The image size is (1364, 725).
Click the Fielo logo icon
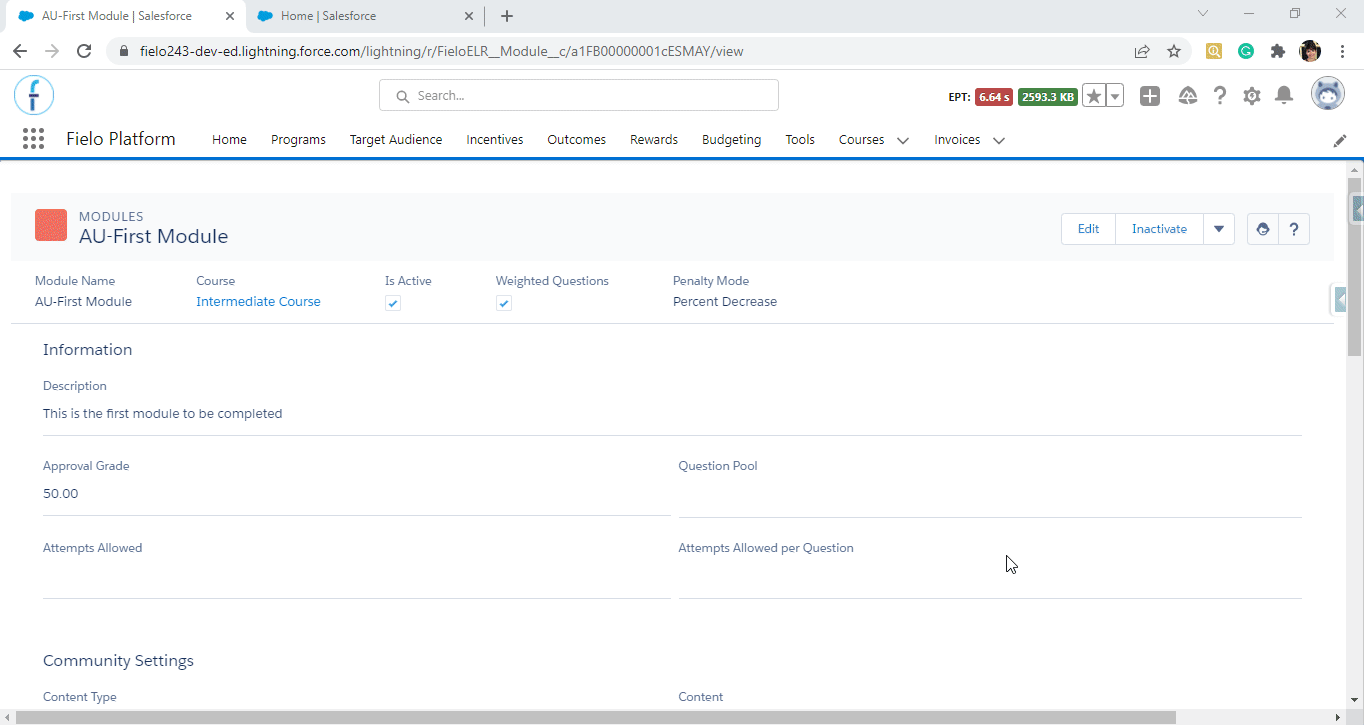pyautogui.click(x=34, y=96)
